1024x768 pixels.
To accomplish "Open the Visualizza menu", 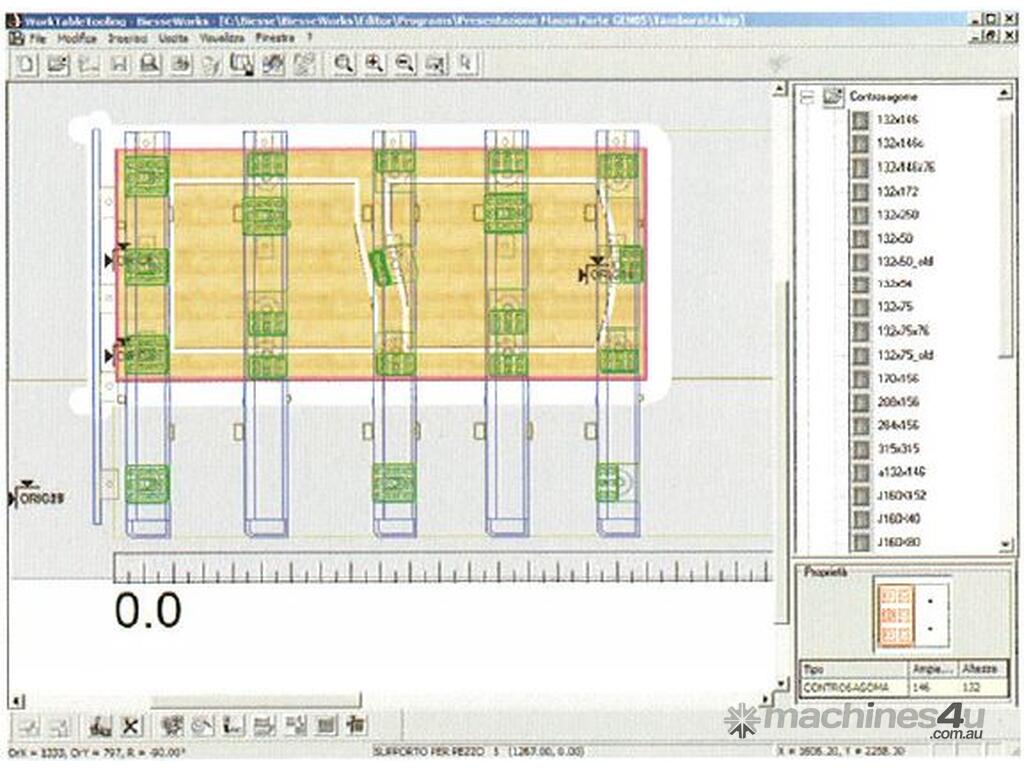I will [221, 37].
